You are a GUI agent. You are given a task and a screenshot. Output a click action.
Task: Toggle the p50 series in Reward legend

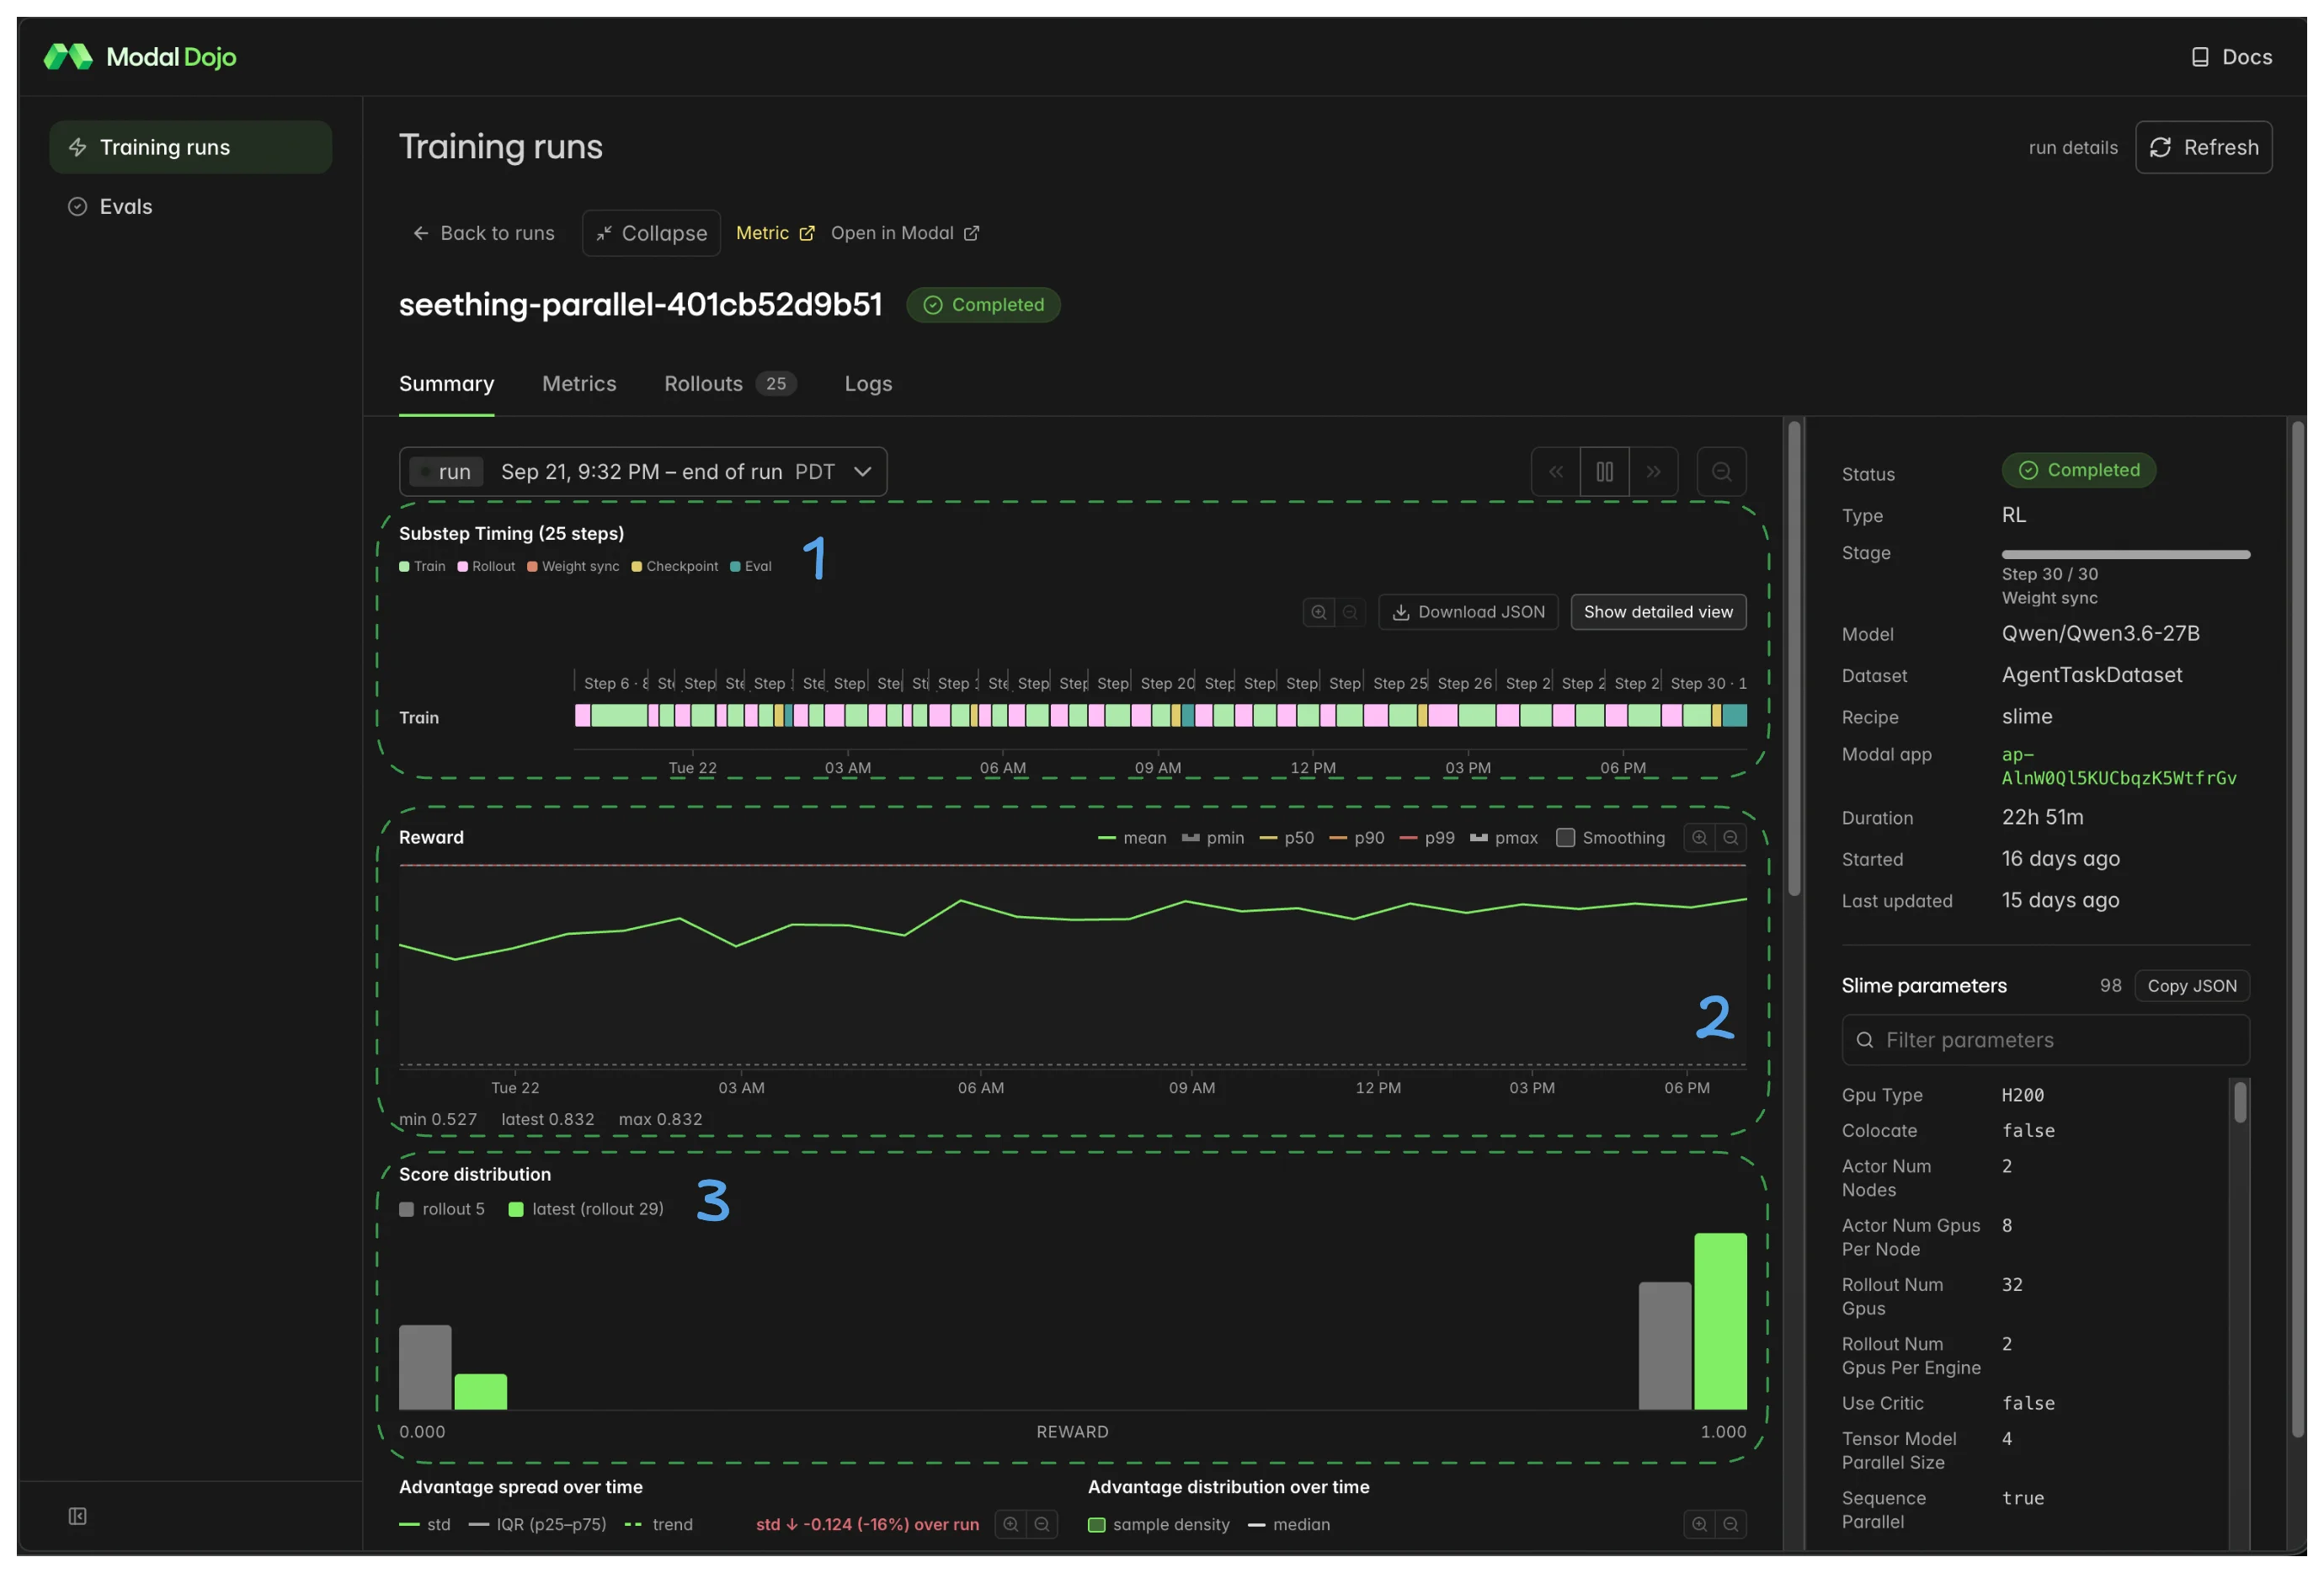[1287, 838]
